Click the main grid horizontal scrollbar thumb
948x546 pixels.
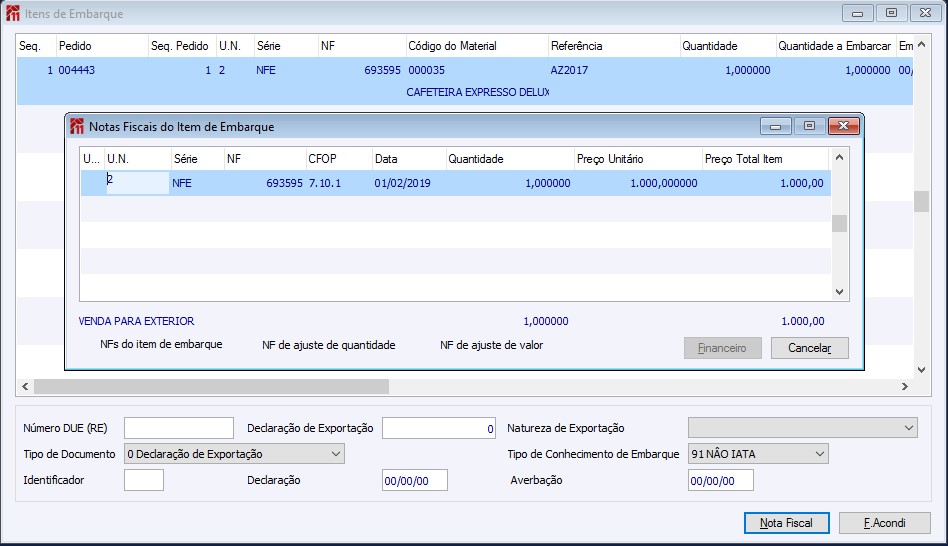212,386
